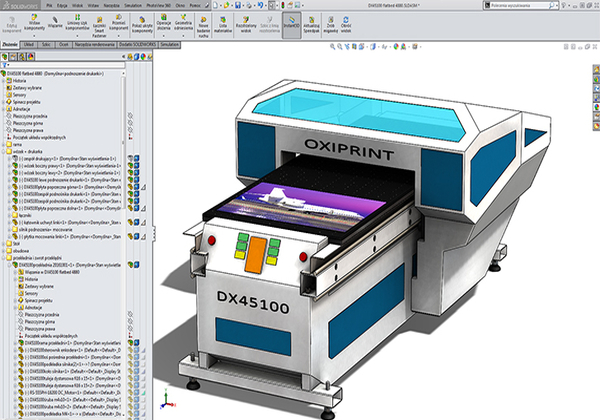This screenshot has height=420, width=600.
Task: Toggle visibility of kątownik uchwyt linki<1>
Action: tap(130, 222)
